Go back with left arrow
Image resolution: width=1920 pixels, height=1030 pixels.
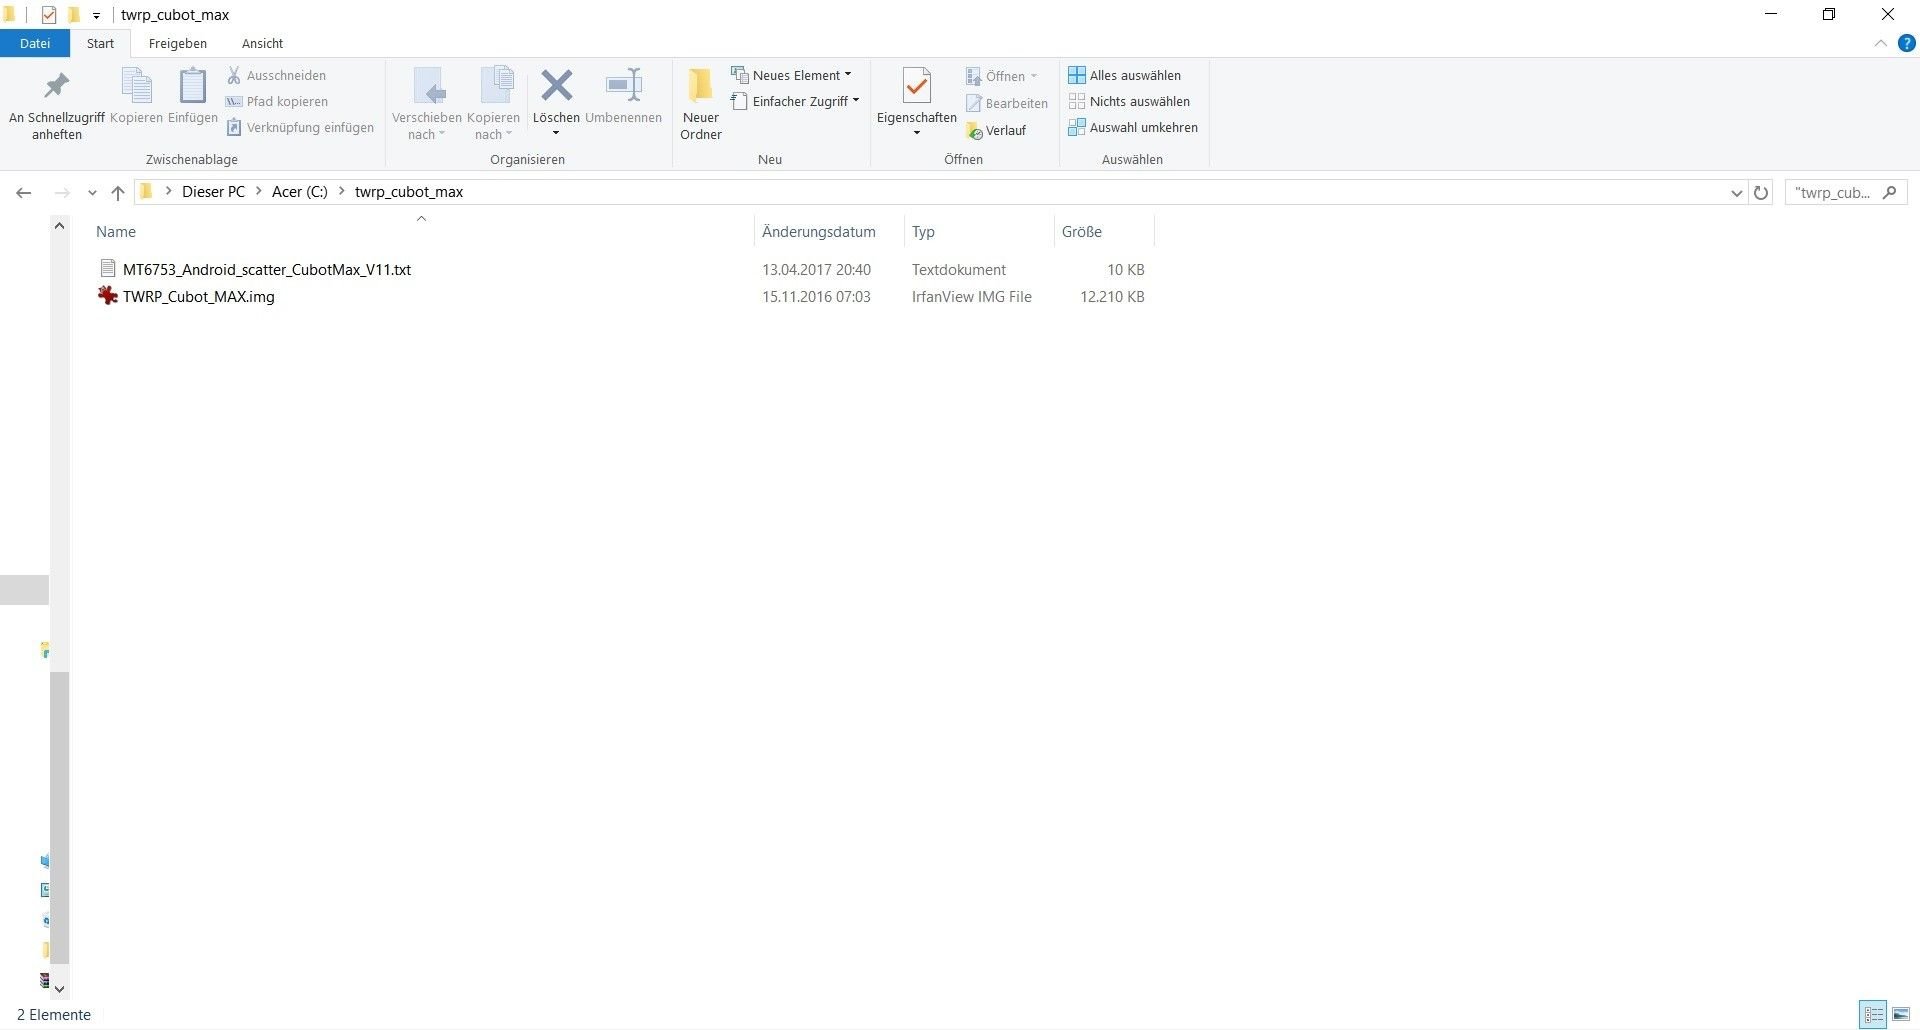pos(24,192)
